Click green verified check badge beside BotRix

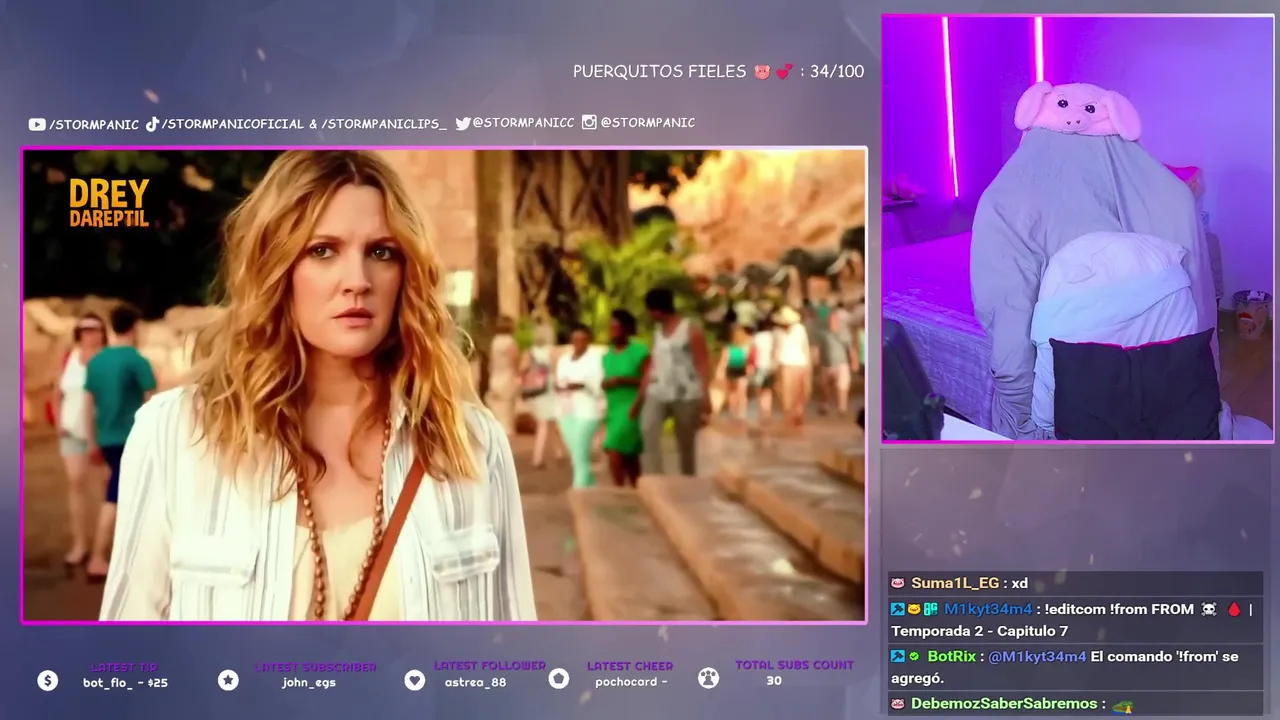(x=914, y=657)
